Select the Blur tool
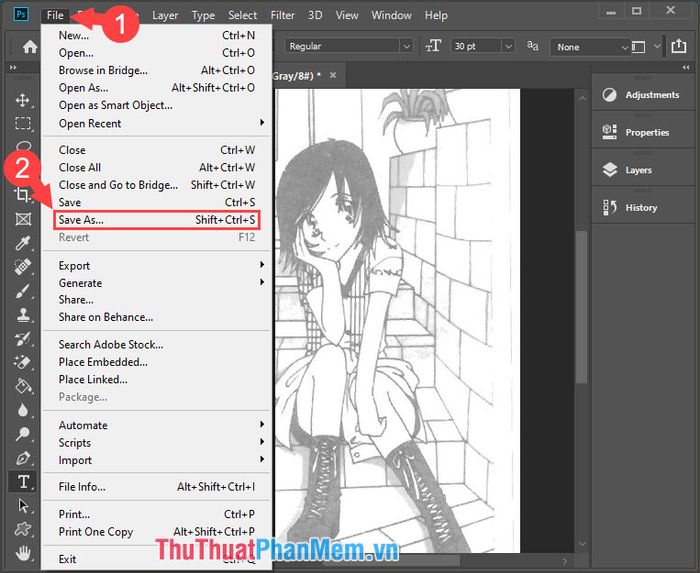Viewport: 700px width, 573px height. pyautogui.click(x=23, y=410)
